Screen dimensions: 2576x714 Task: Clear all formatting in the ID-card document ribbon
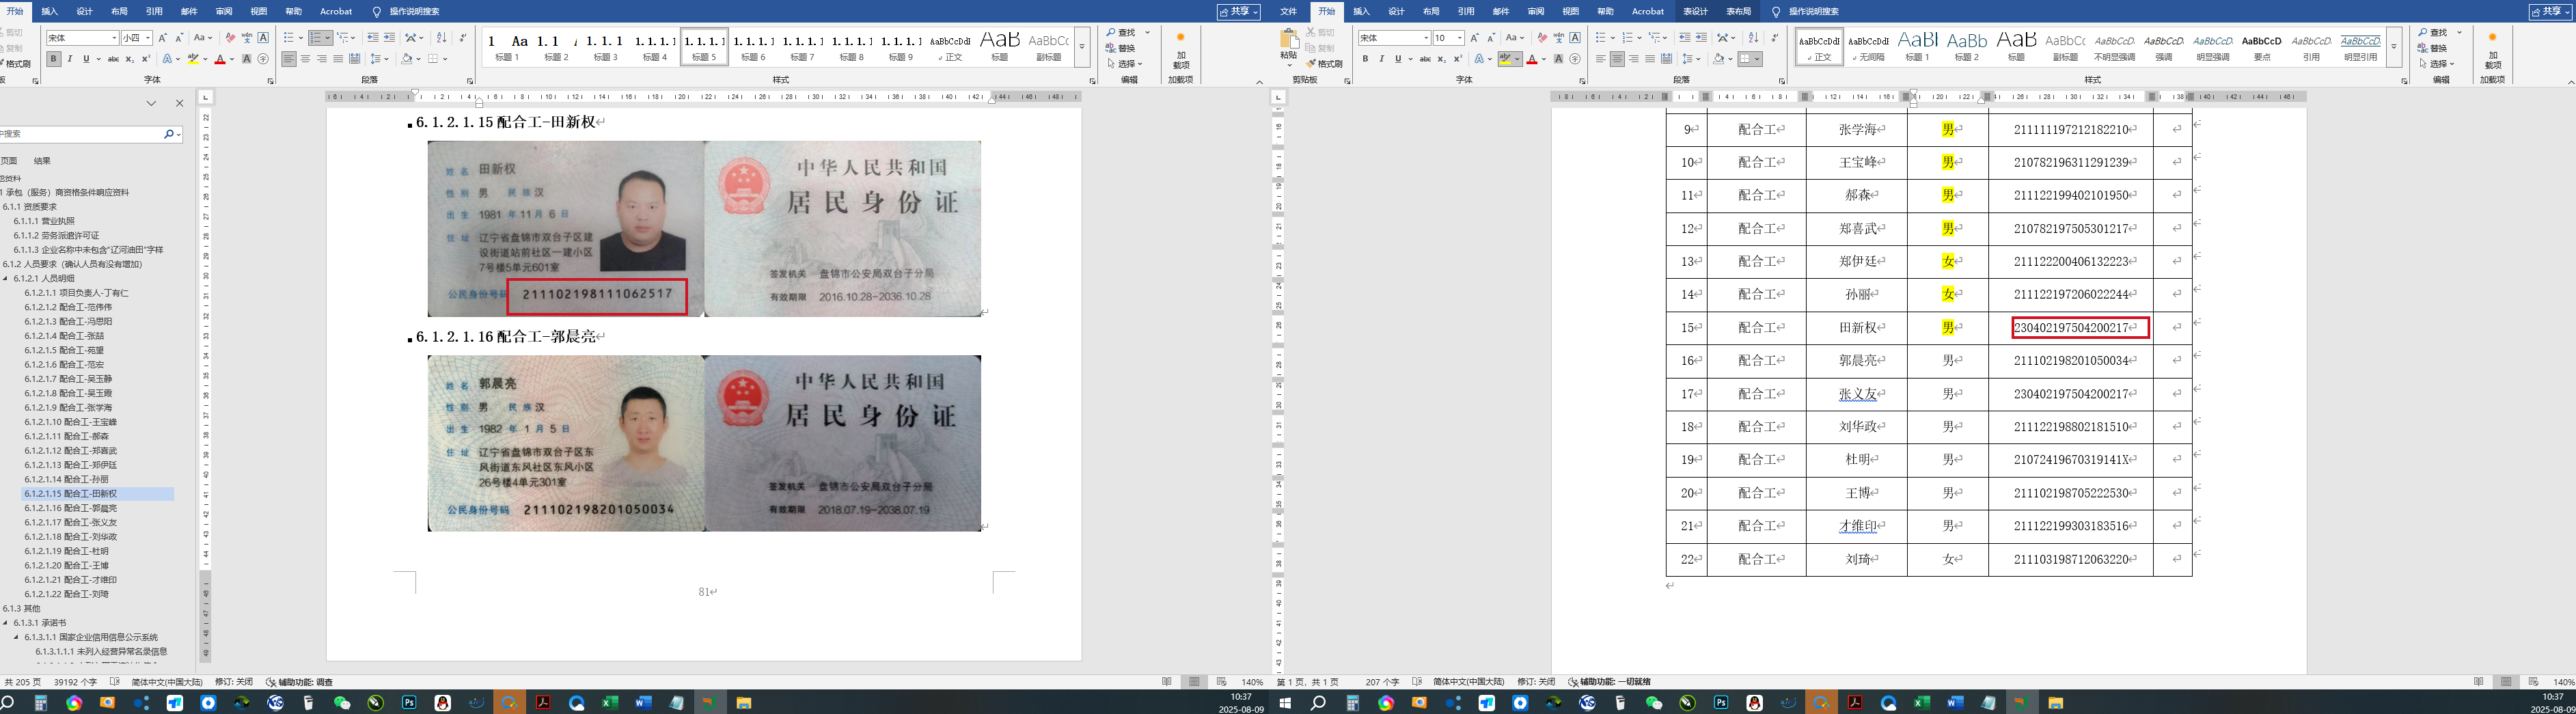(231, 38)
